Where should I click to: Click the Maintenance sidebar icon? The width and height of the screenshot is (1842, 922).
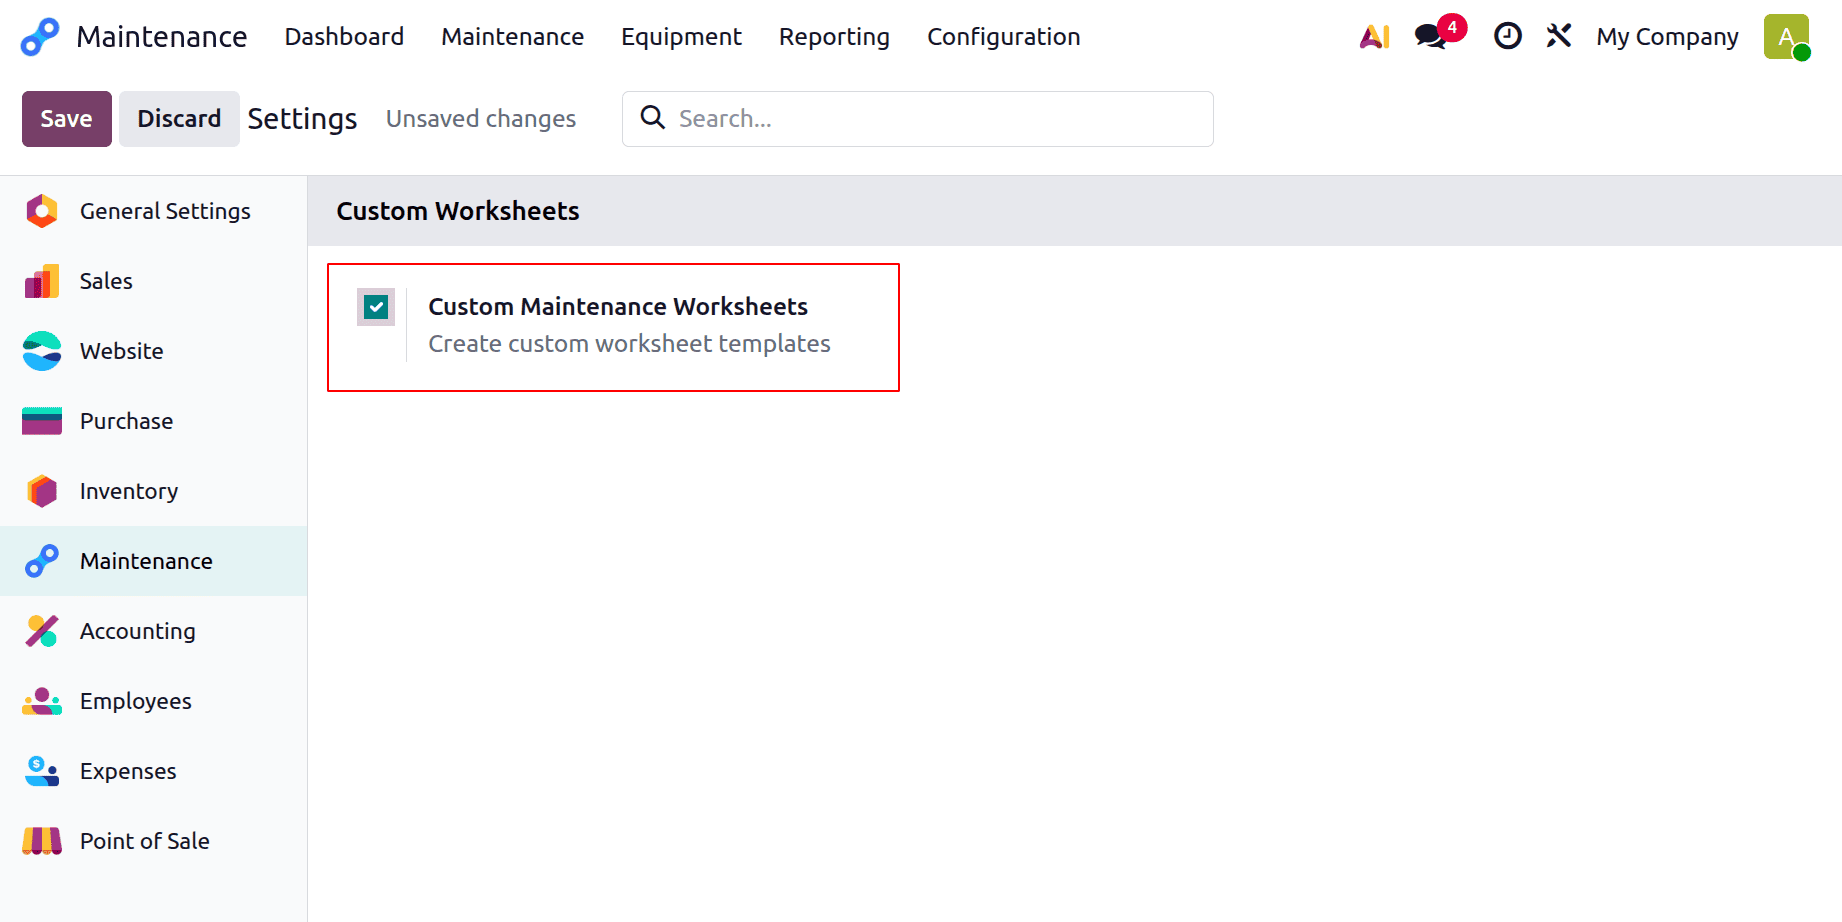point(42,561)
